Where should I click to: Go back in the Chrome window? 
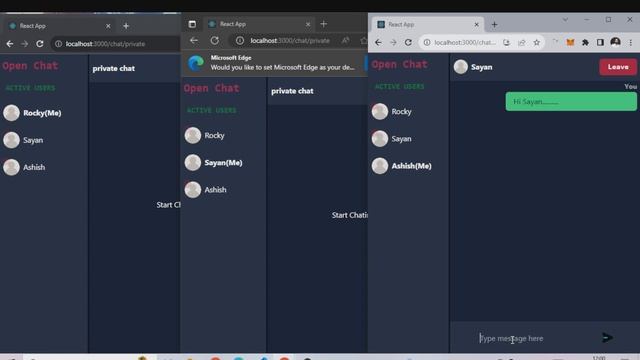tap(378, 42)
